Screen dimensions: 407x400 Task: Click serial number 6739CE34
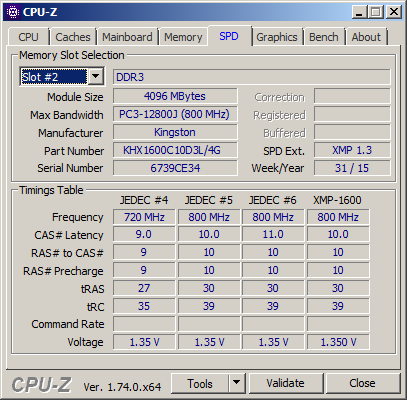(175, 168)
